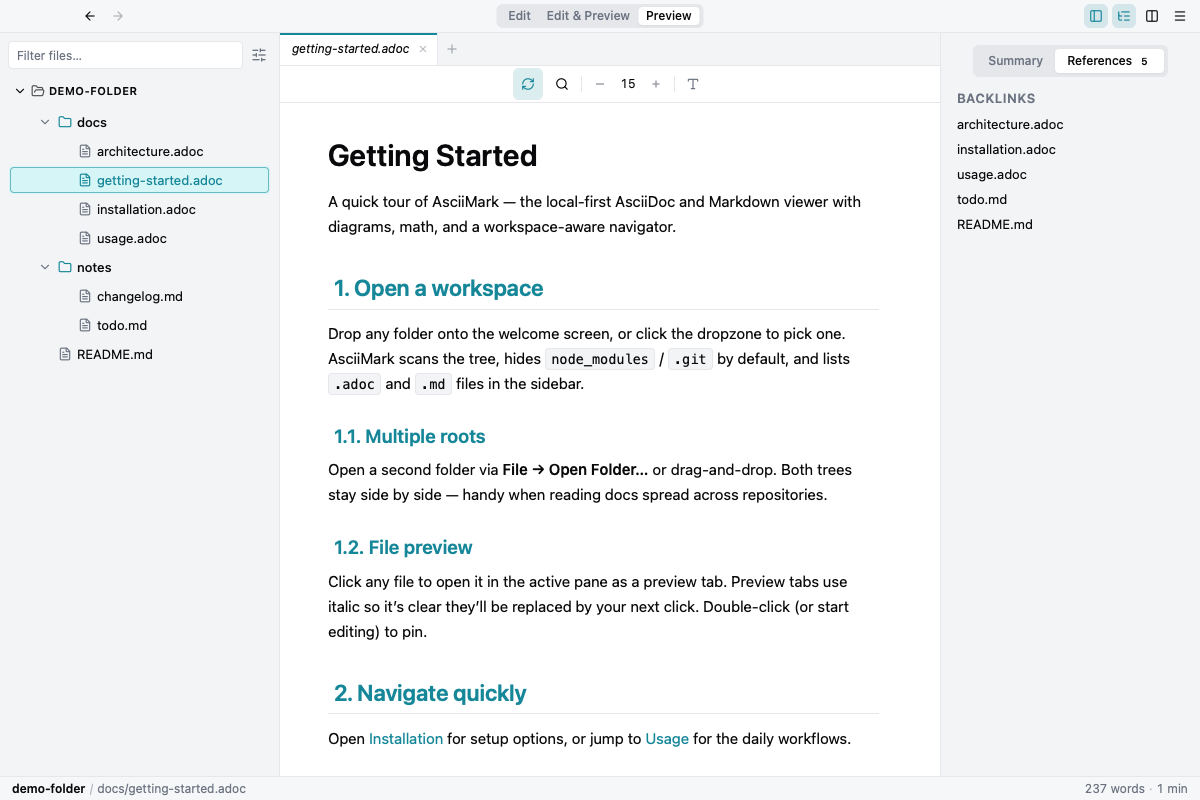
Task: Click the BACKLINKS section label
Action: tap(996, 99)
